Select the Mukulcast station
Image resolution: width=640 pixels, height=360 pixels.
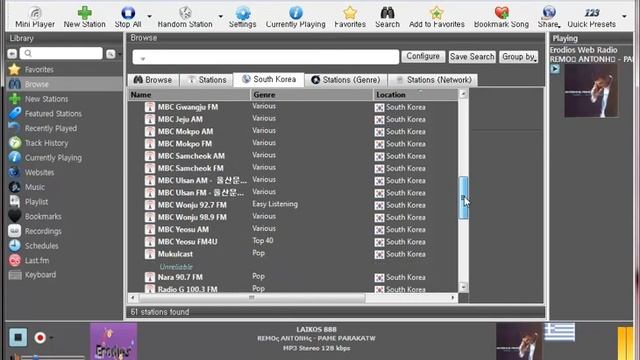tap(175, 254)
